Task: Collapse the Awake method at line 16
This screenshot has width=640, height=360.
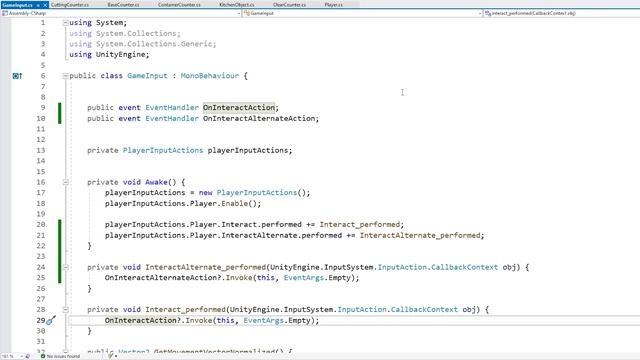Action: pos(65,182)
